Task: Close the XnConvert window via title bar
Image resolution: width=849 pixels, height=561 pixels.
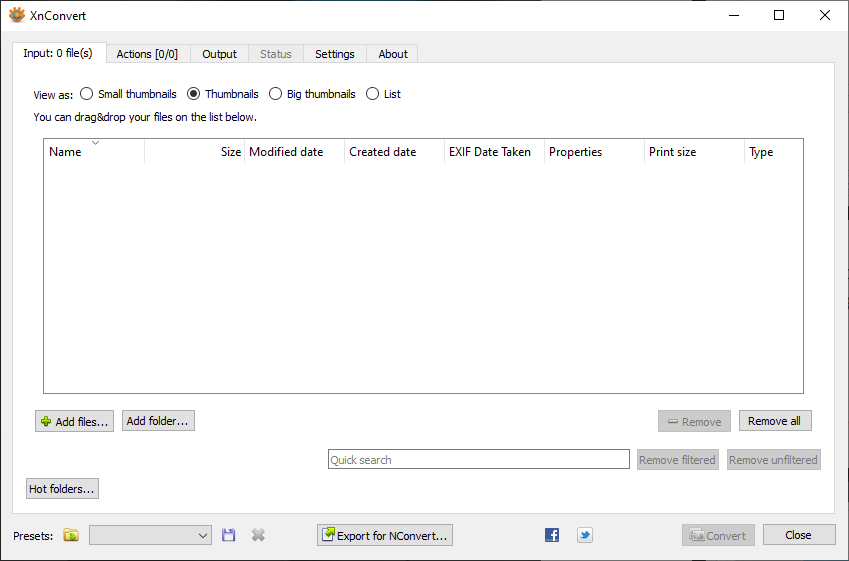Action: [x=825, y=15]
